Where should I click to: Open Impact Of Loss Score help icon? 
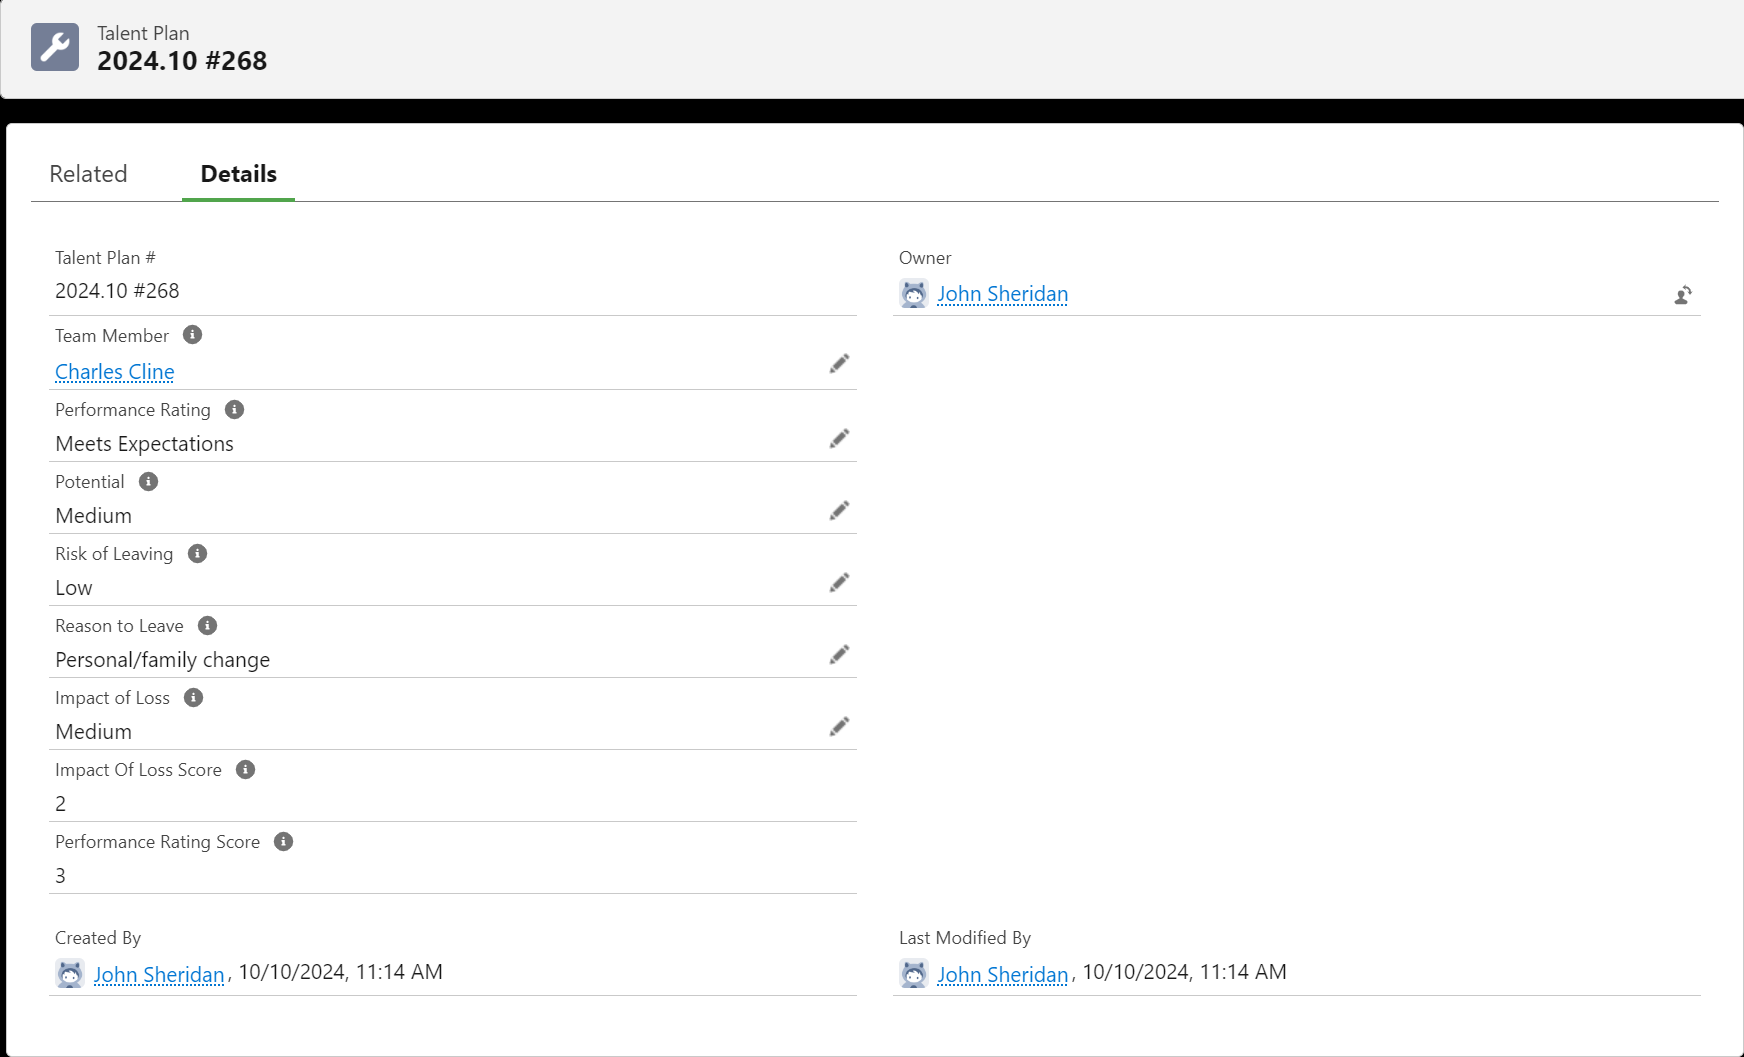tap(246, 770)
